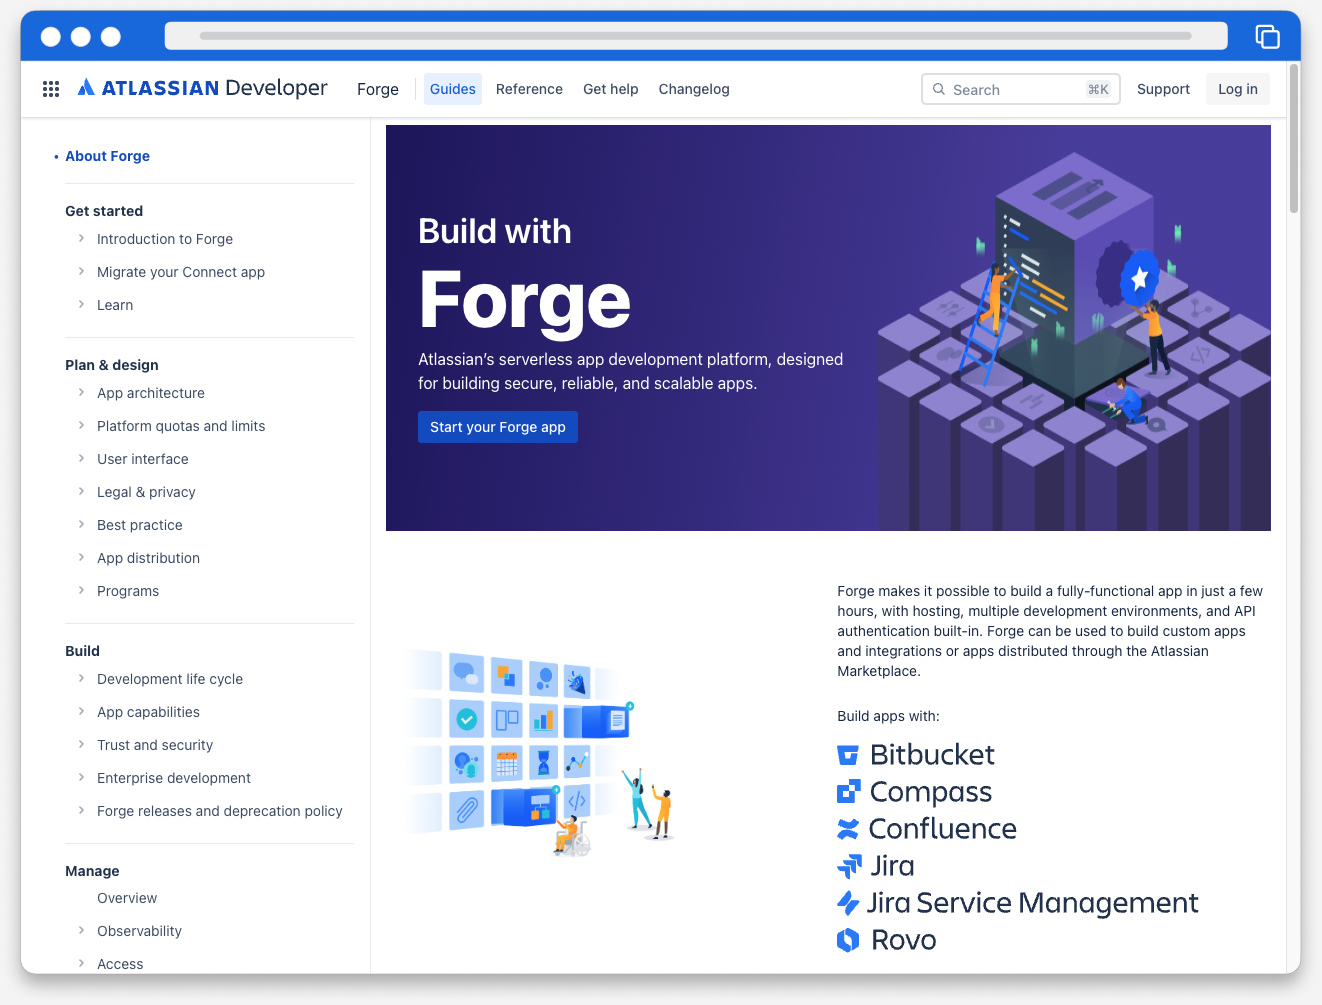
Task: Click the Rovo logo icon
Action: pyautogui.click(x=848, y=940)
